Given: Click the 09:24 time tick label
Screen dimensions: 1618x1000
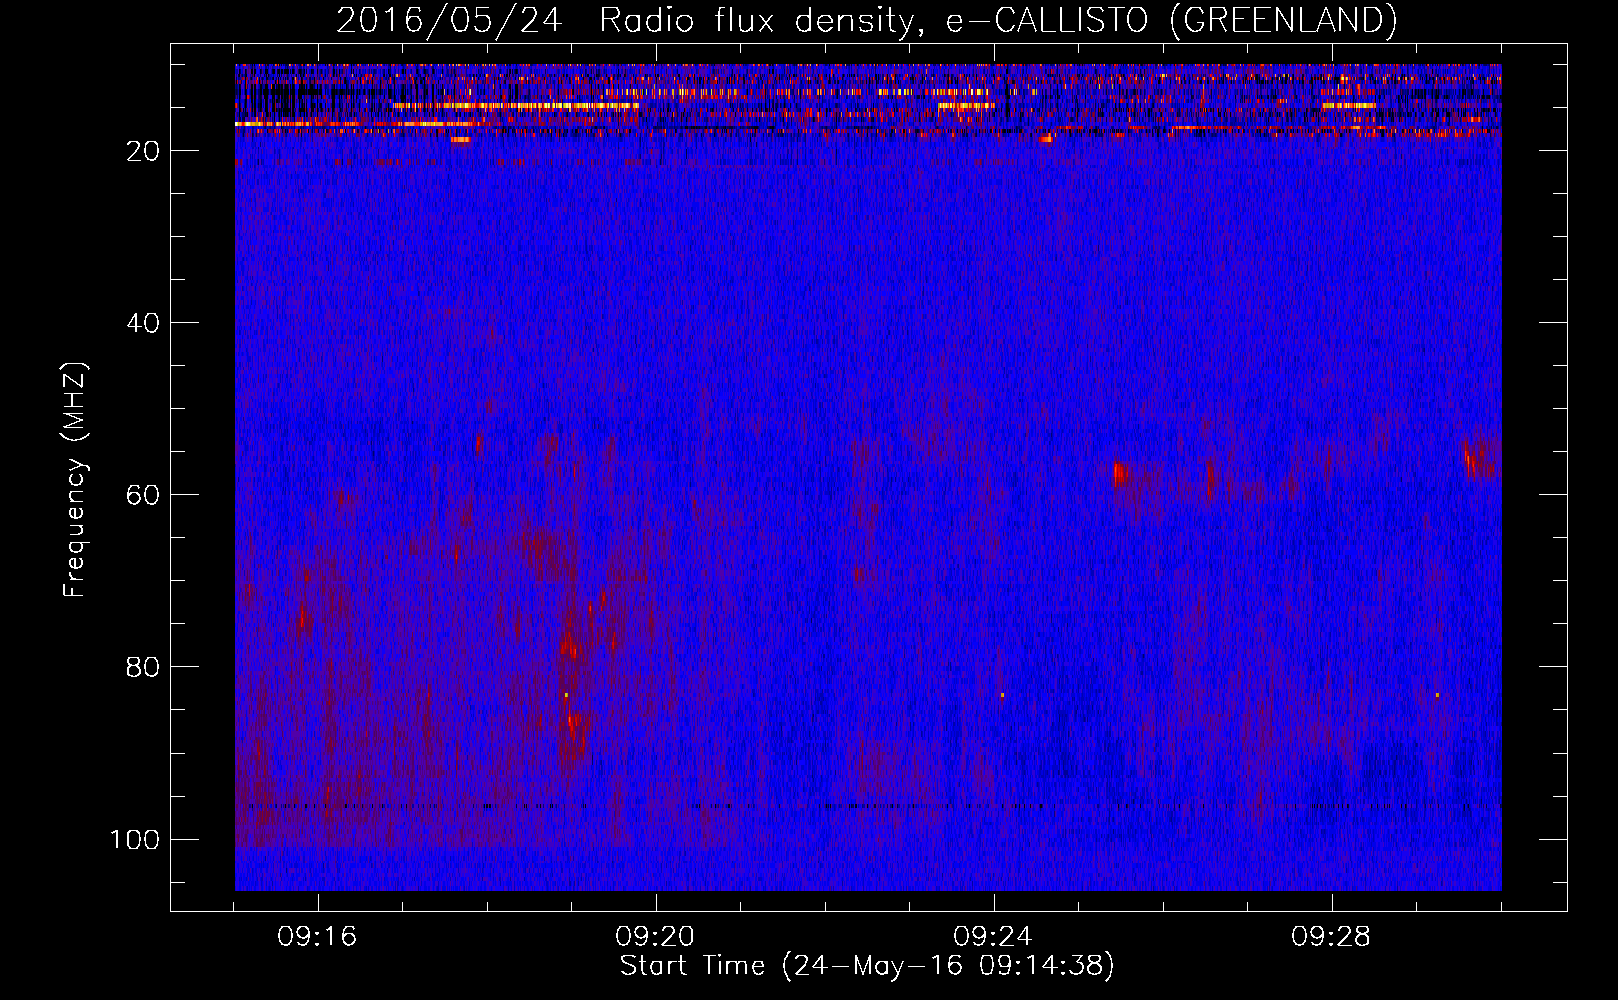Looking at the screenshot, I should tap(993, 937).
